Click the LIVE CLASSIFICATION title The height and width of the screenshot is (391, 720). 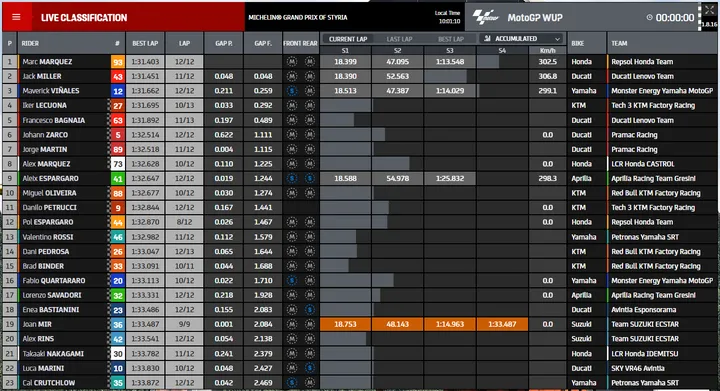point(84,17)
